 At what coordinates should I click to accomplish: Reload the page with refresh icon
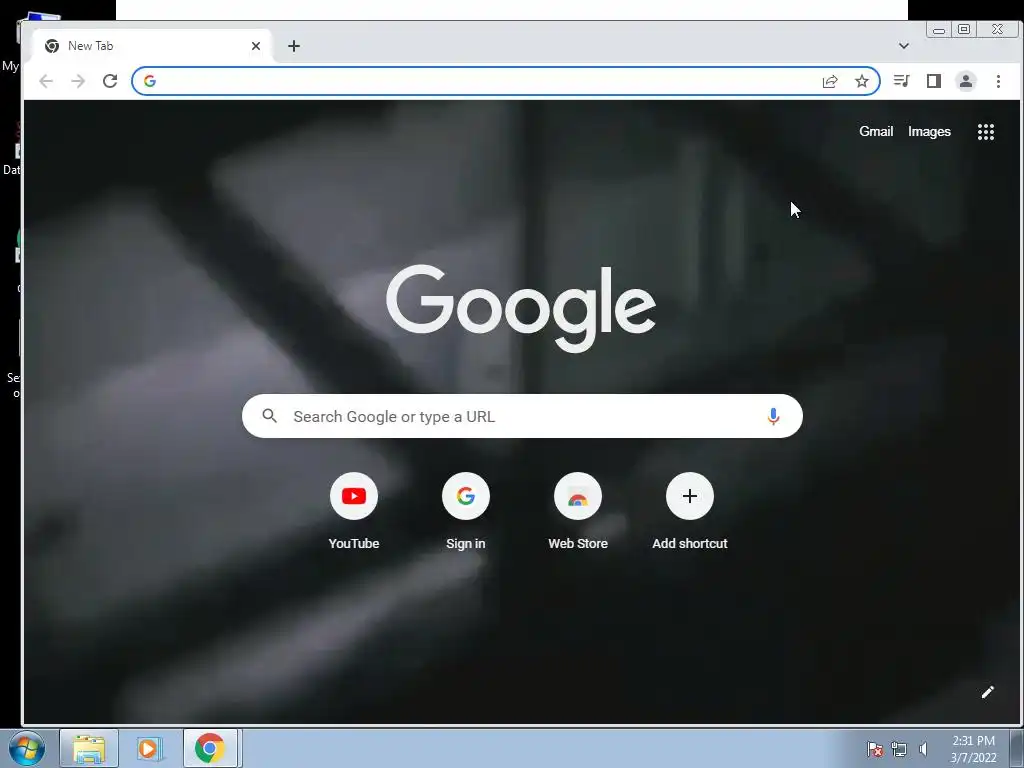click(110, 81)
